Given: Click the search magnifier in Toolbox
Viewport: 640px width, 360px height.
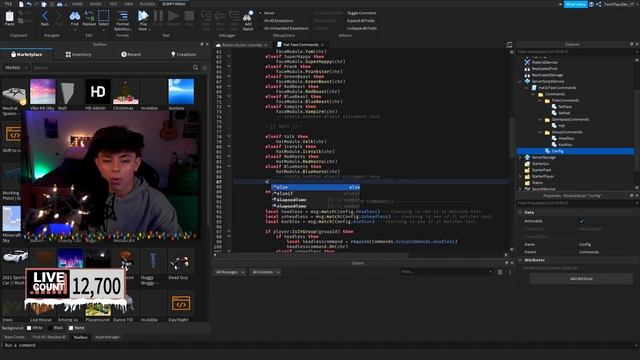Looking at the screenshot, I should tap(196, 68).
